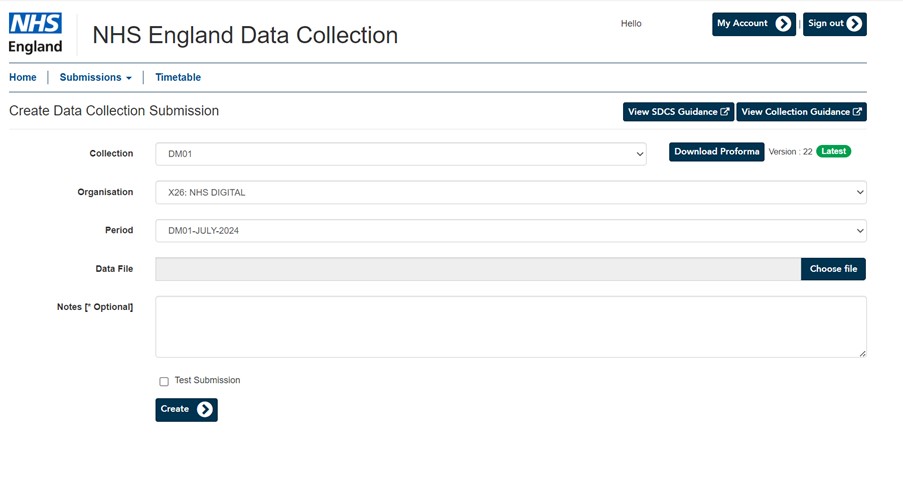Open the Timetable page

178,77
